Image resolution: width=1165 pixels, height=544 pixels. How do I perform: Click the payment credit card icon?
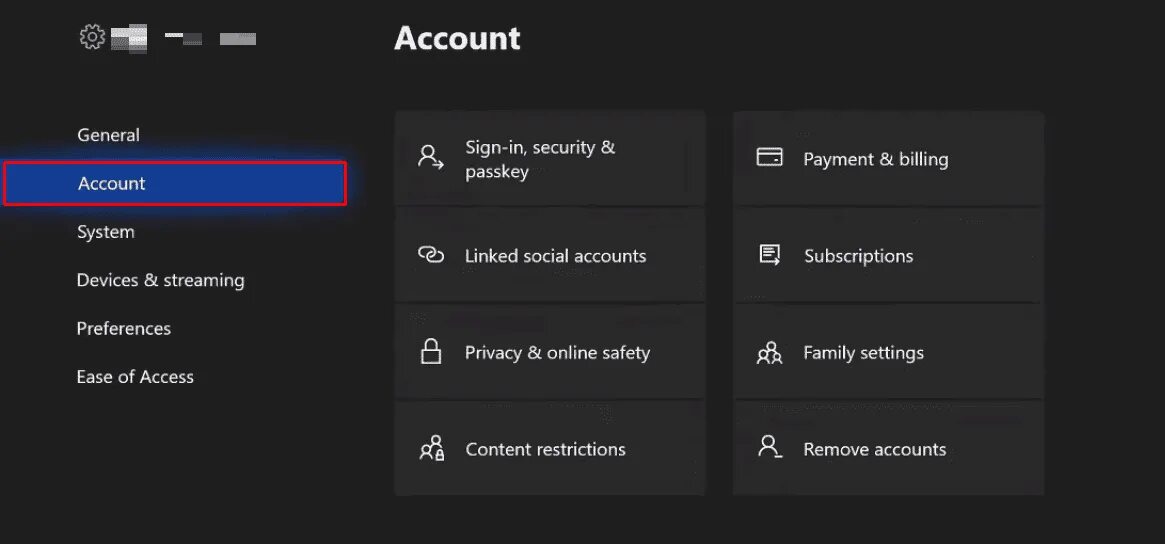769,158
